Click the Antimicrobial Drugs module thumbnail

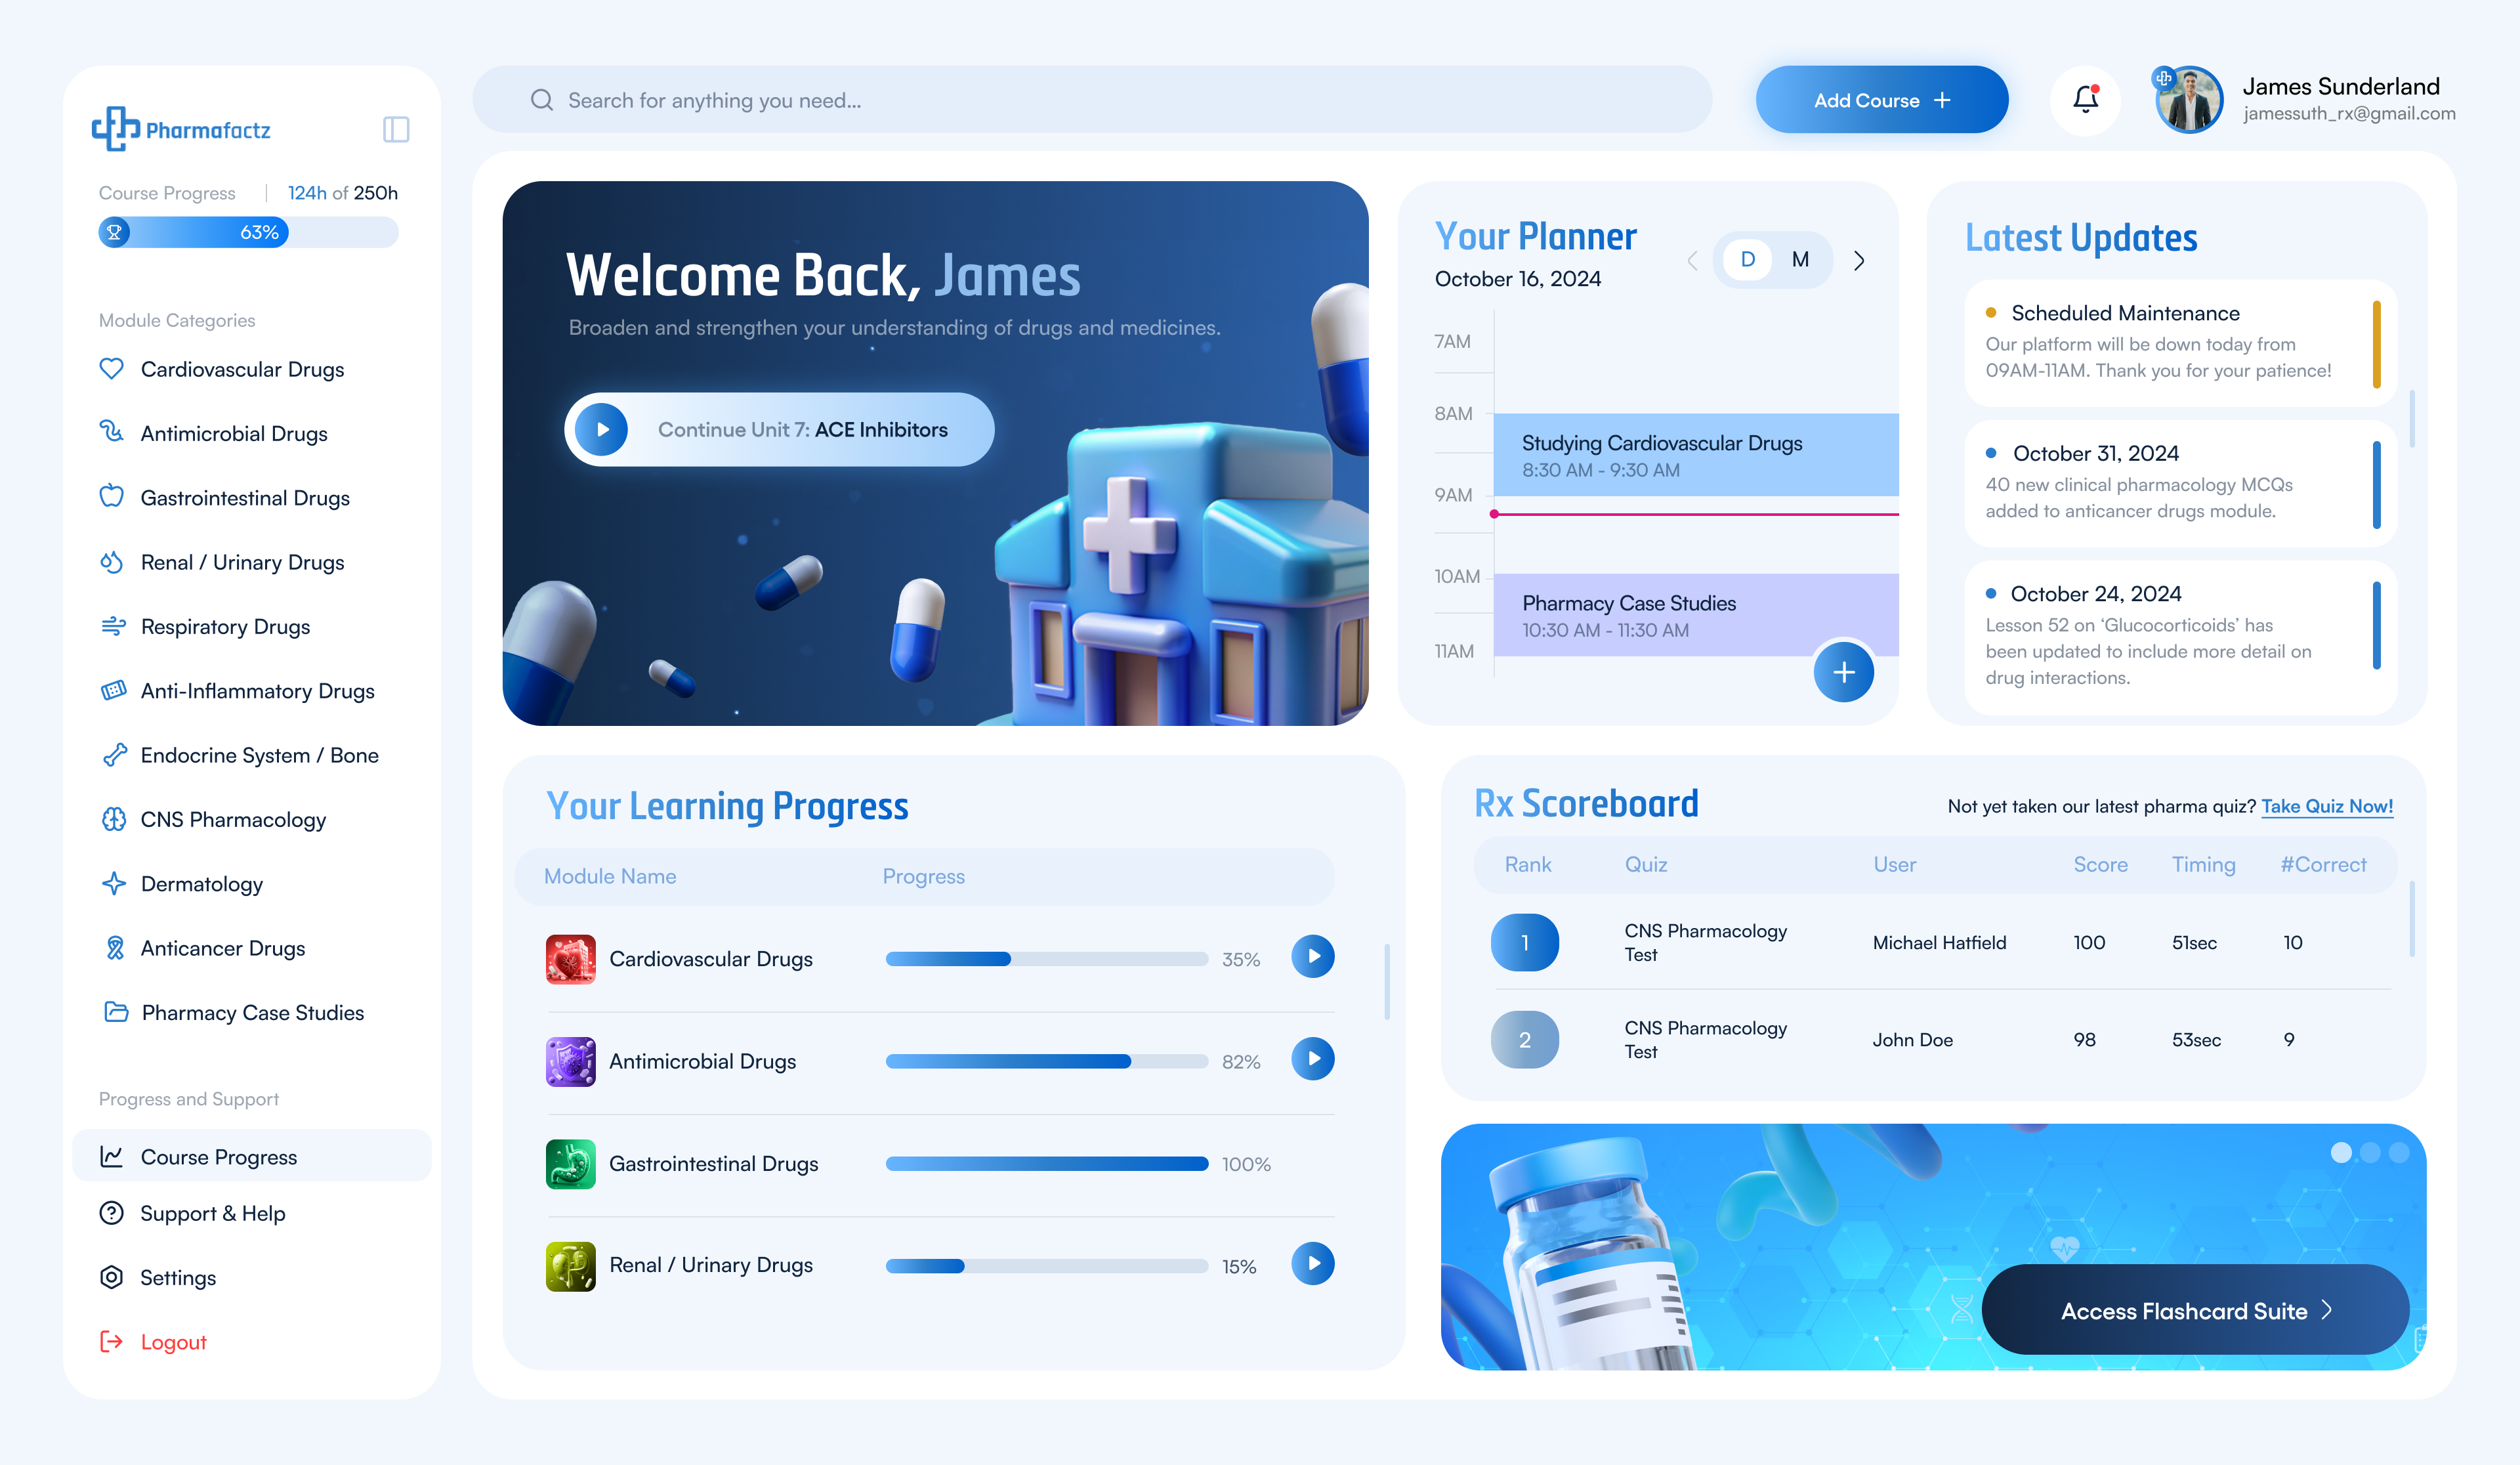[570, 1061]
